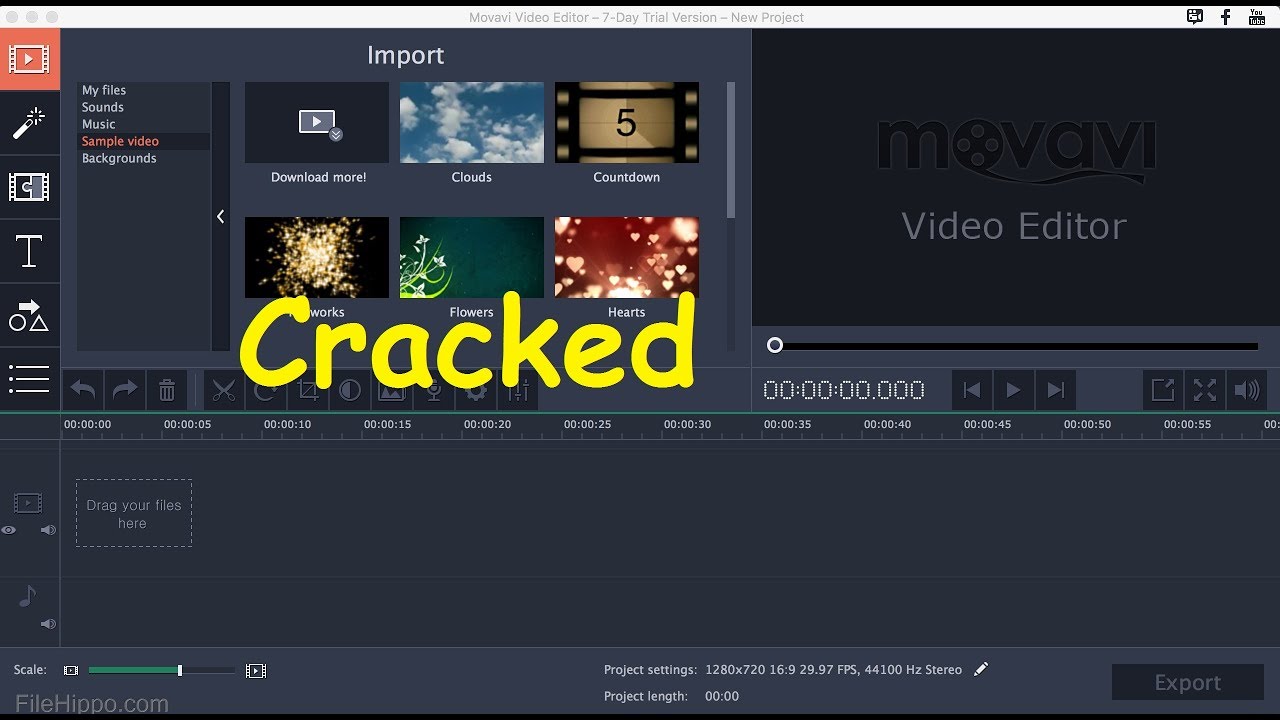This screenshot has height=720, width=1280.
Task: Edit project settings with pencil icon
Action: coord(981,669)
